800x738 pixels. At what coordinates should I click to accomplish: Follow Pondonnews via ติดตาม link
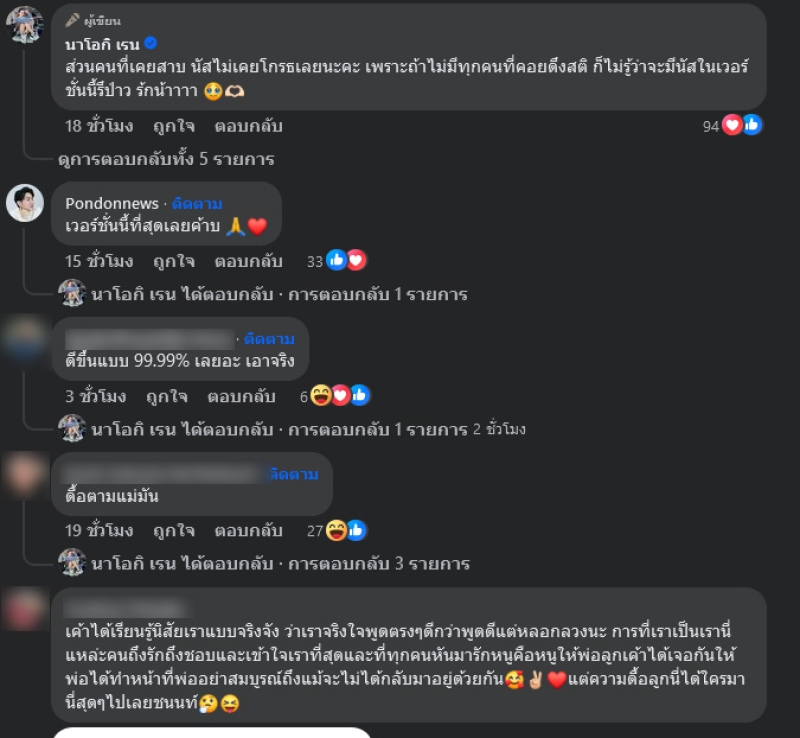tap(197, 204)
